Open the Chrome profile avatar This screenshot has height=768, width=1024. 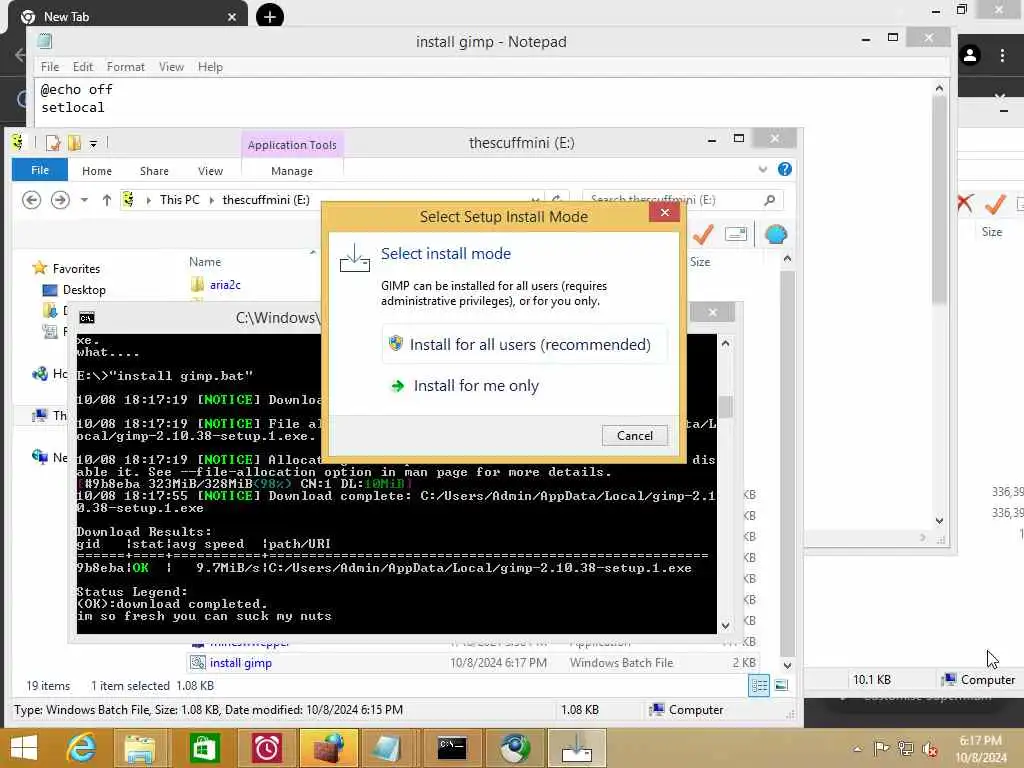pos(970,56)
